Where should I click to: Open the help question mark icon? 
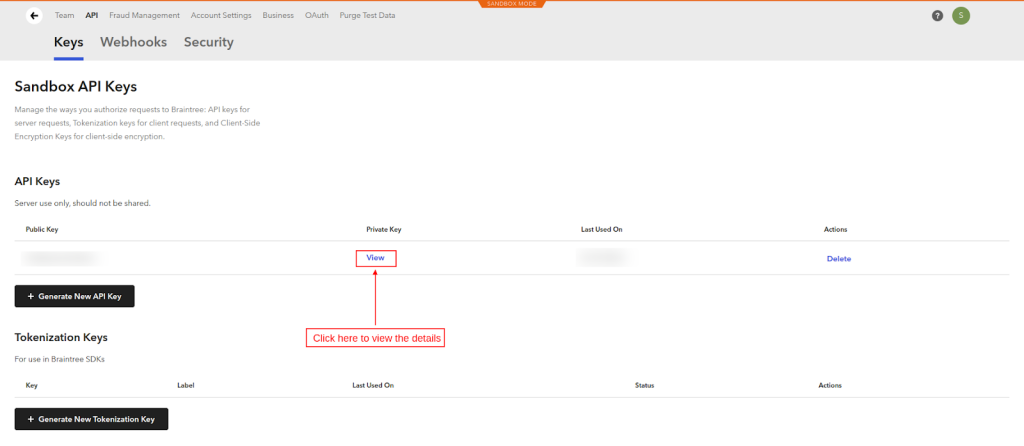937,16
